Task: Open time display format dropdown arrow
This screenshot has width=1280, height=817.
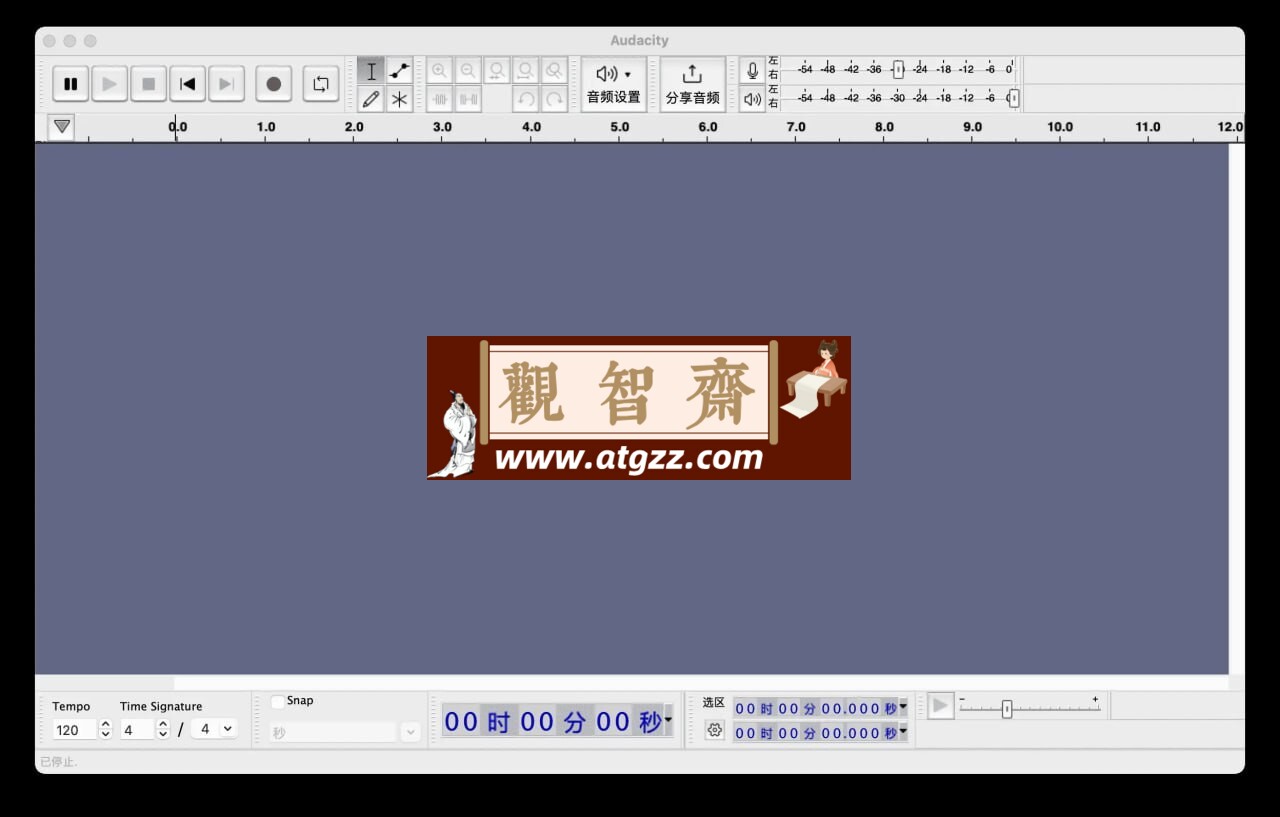Action: point(668,720)
